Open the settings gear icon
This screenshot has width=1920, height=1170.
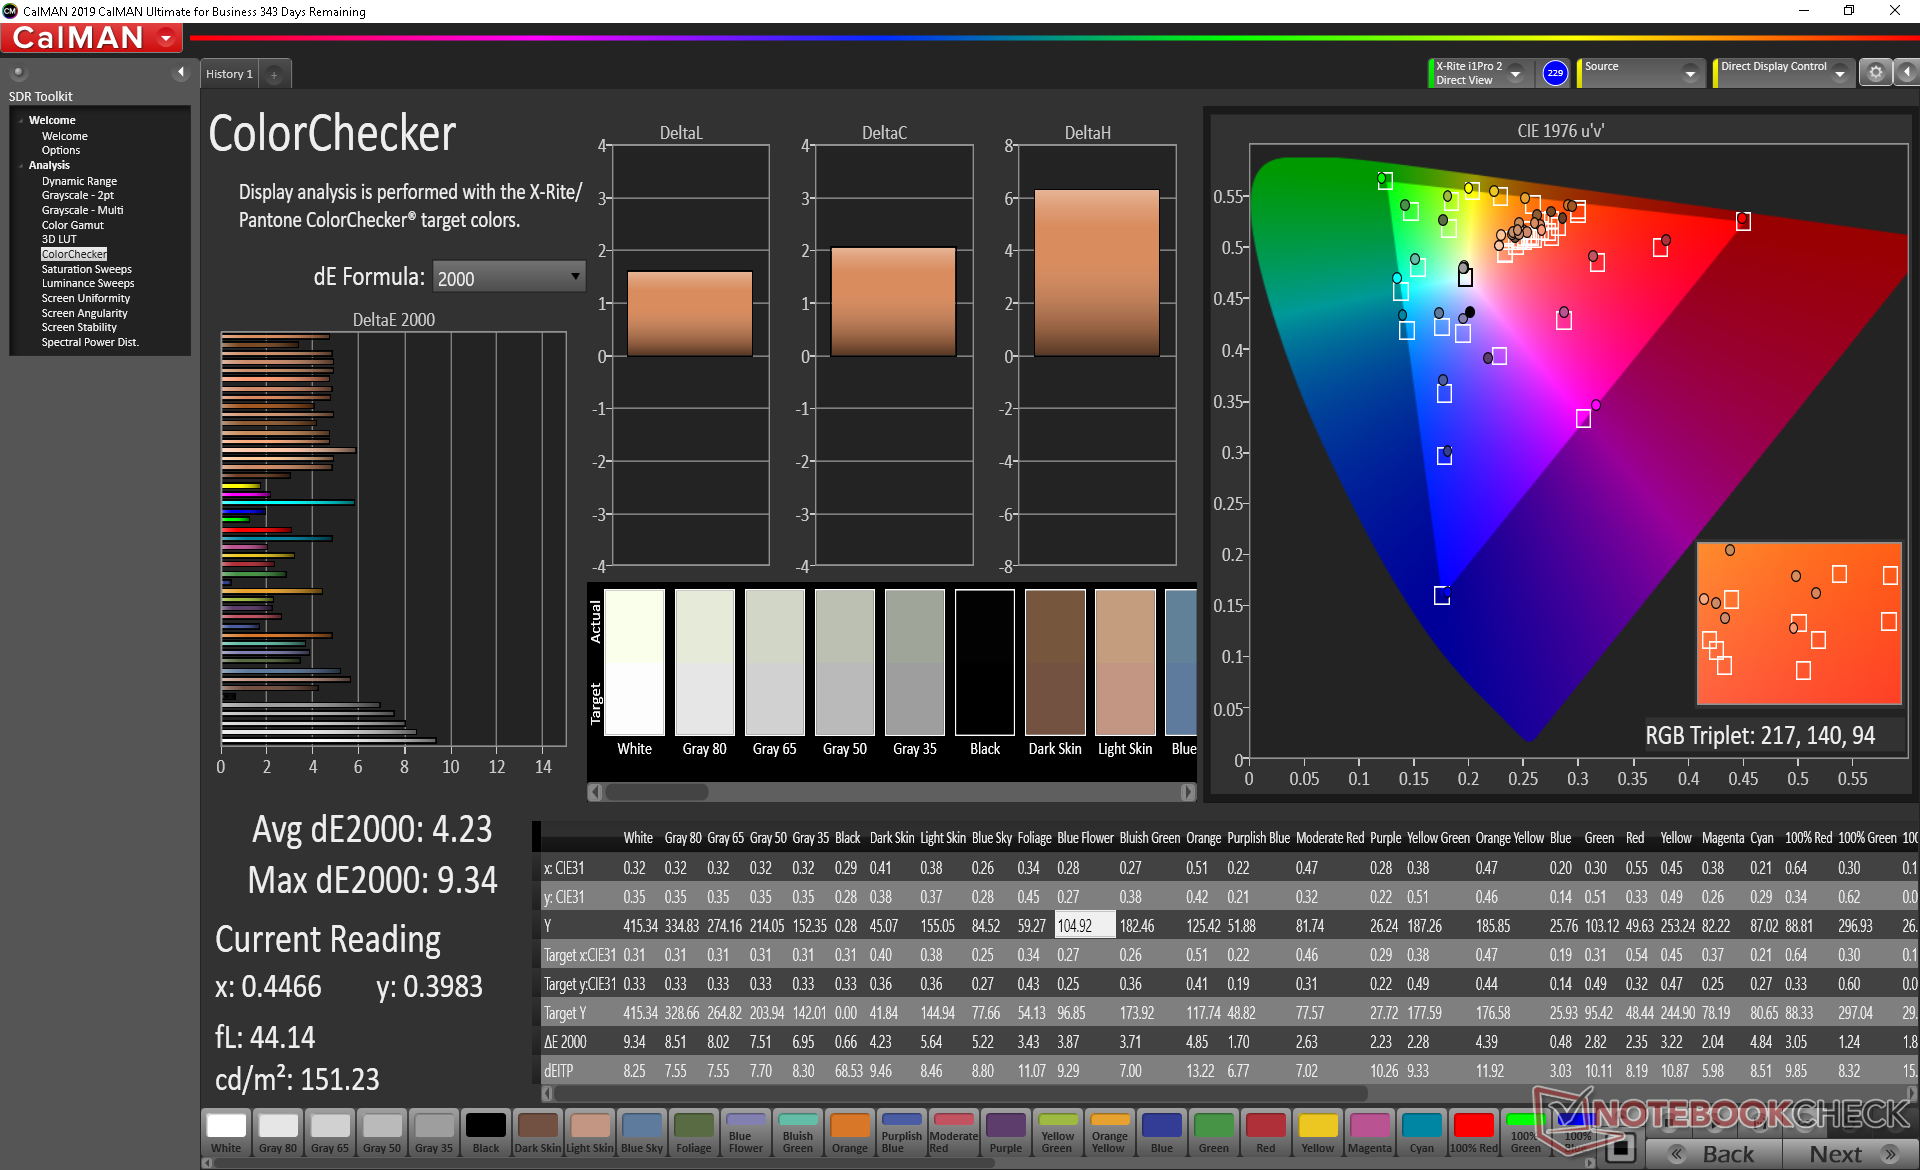pos(1875,73)
